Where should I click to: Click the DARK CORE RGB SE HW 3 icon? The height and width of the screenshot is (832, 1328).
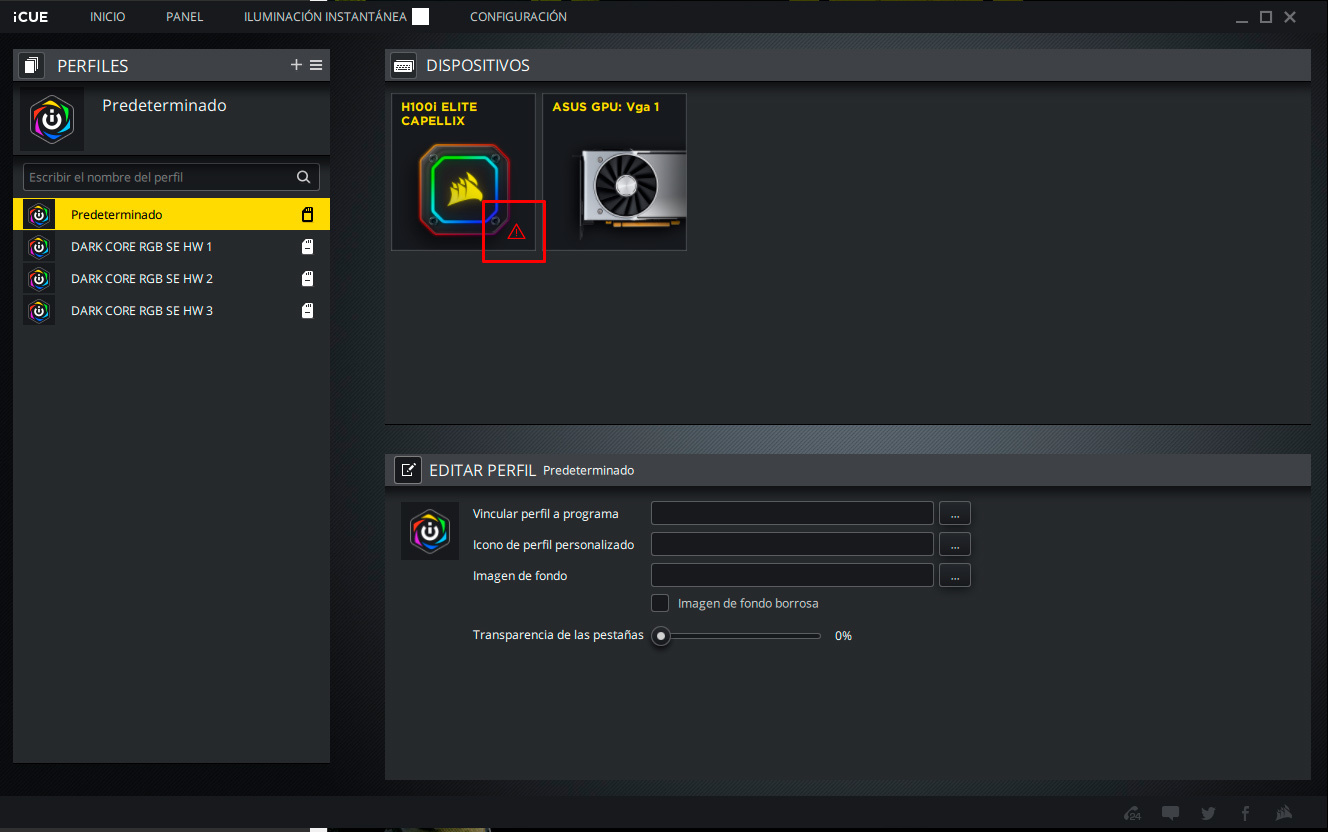coord(39,310)
